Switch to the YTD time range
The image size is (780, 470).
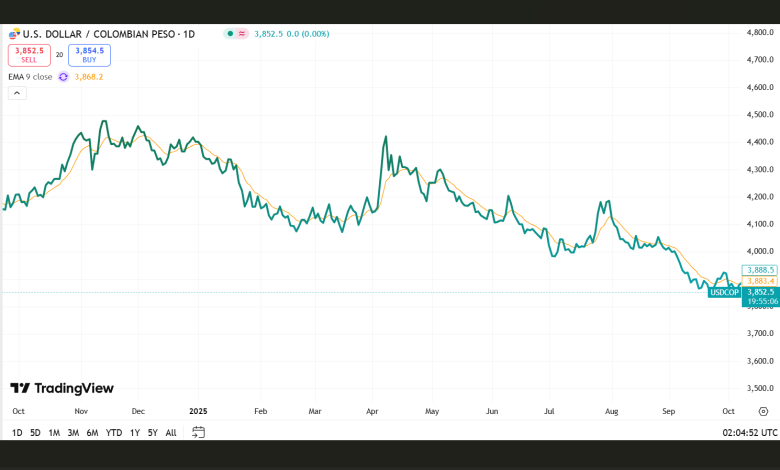113,432
